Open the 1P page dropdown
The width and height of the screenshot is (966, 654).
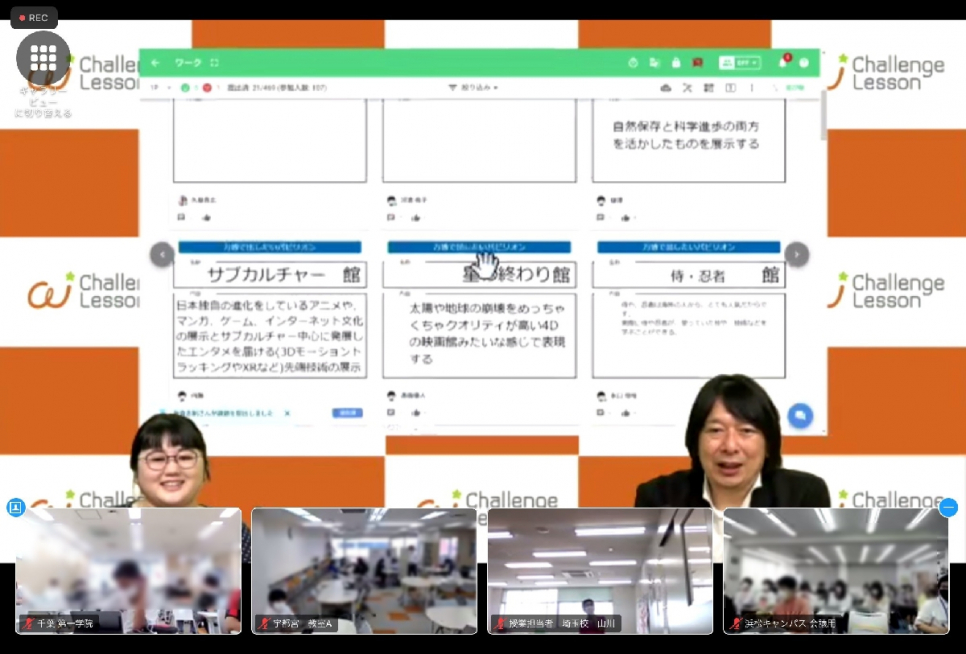pyautogui.click(x=160, y=88)
